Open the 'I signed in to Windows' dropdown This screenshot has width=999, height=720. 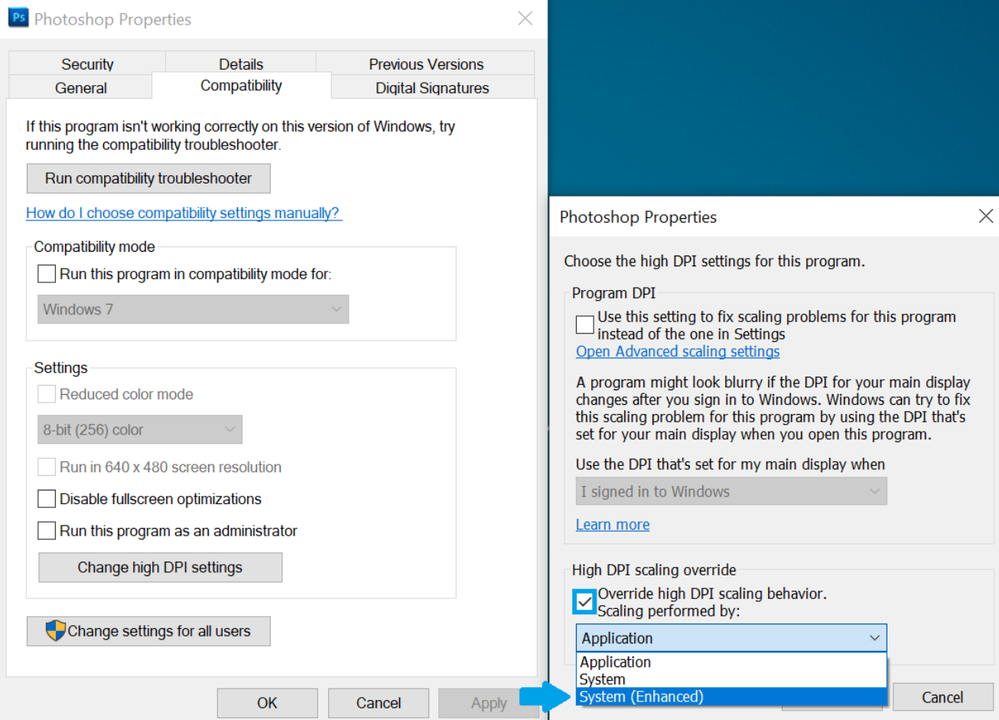(x=731, y=491)
